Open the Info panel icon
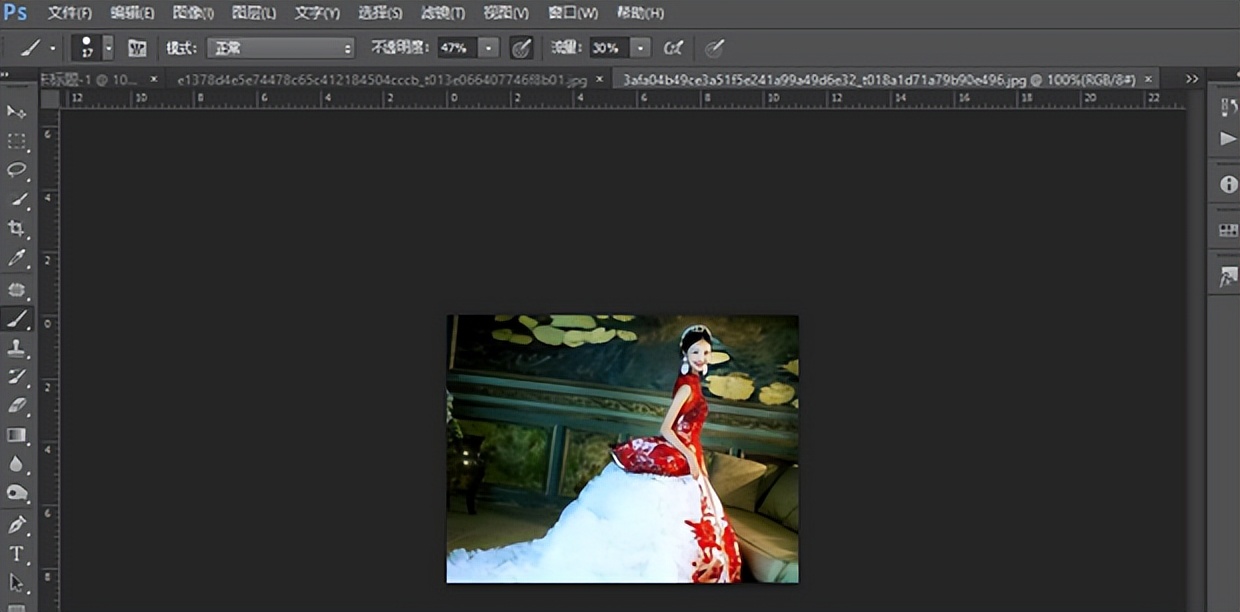The height and width of the screenshot is (612, 1240). coord(1228,185)
